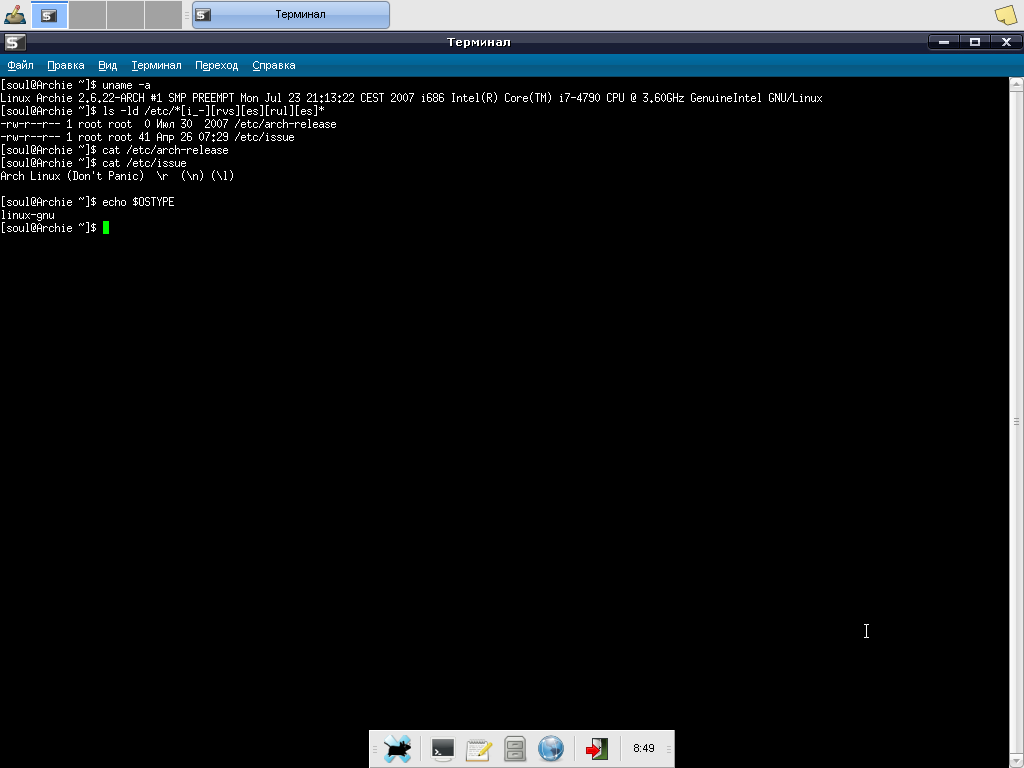Click the Терминал taskbar button
The height and width of the screenshot is (768, 1024).
(291, 15)
